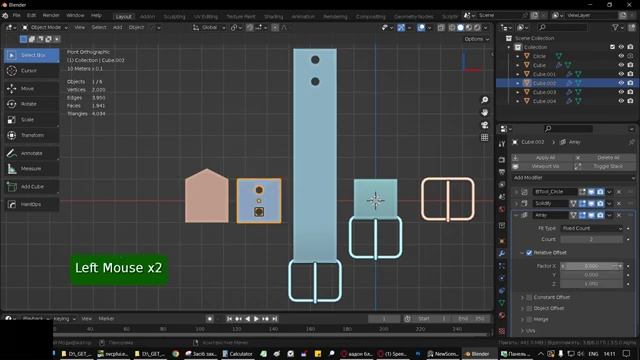
Task: Uncheck the Relative Offset checkbox
Action: (x=529, y=253)
